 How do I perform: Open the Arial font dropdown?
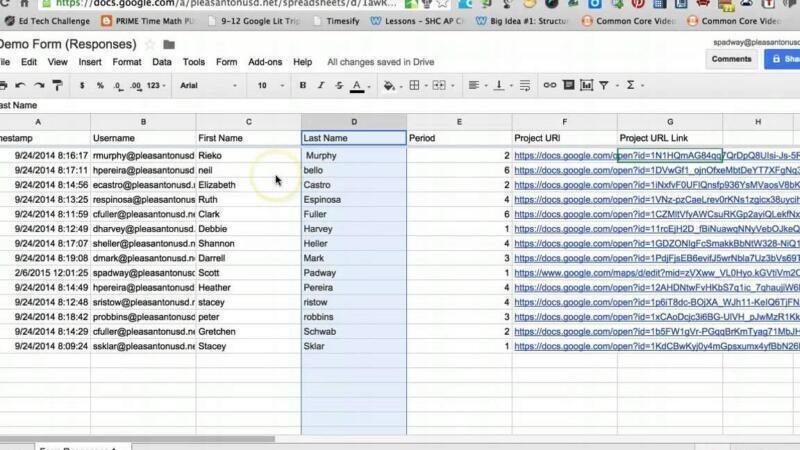[x=207, y=86]
